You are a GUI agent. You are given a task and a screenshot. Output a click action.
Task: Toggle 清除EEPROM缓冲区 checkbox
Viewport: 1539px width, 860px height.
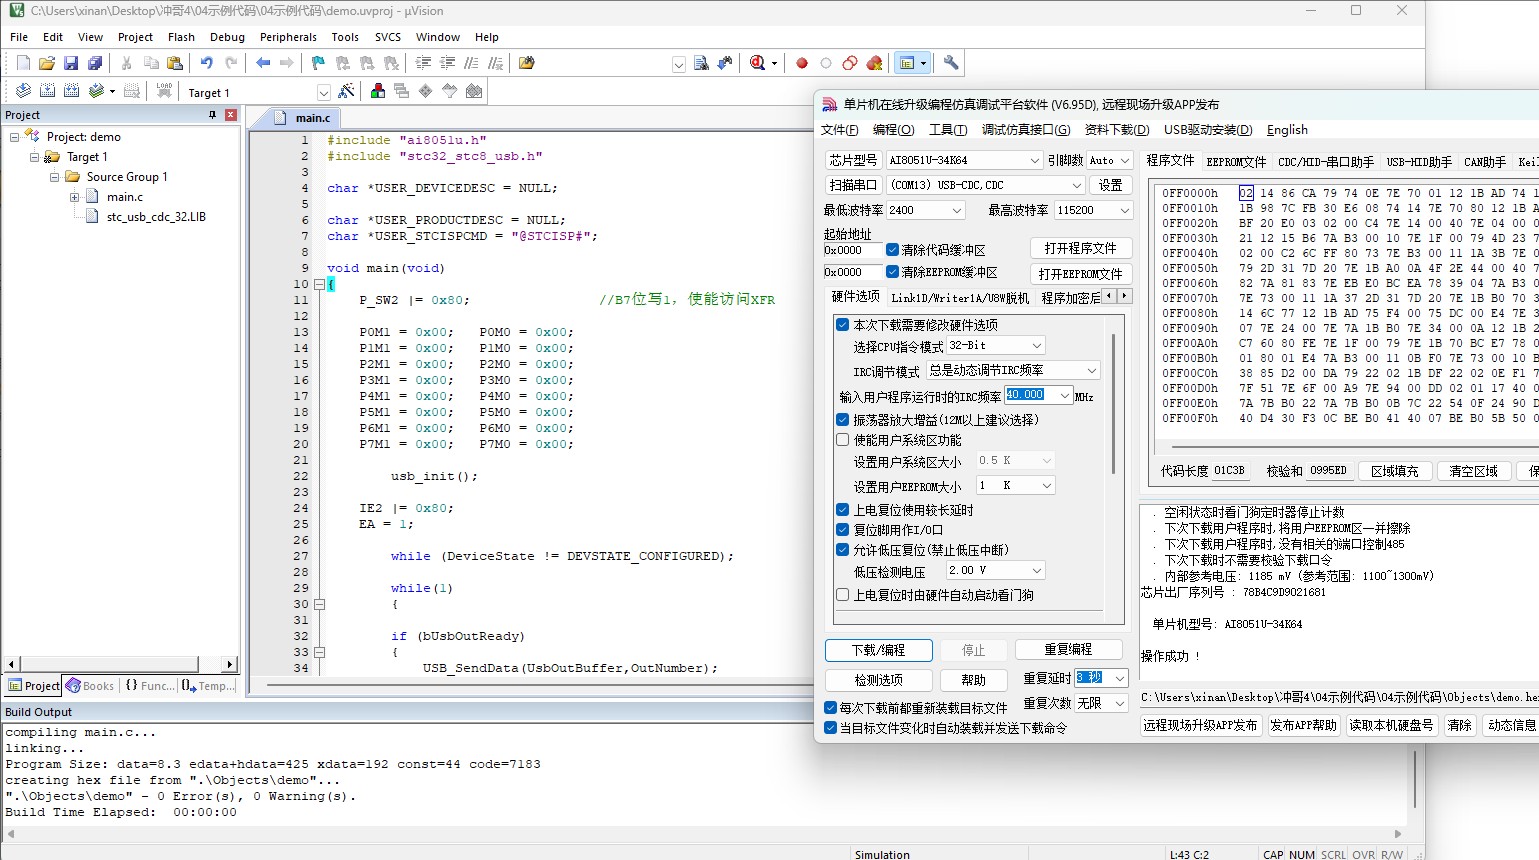pos(893,272)
